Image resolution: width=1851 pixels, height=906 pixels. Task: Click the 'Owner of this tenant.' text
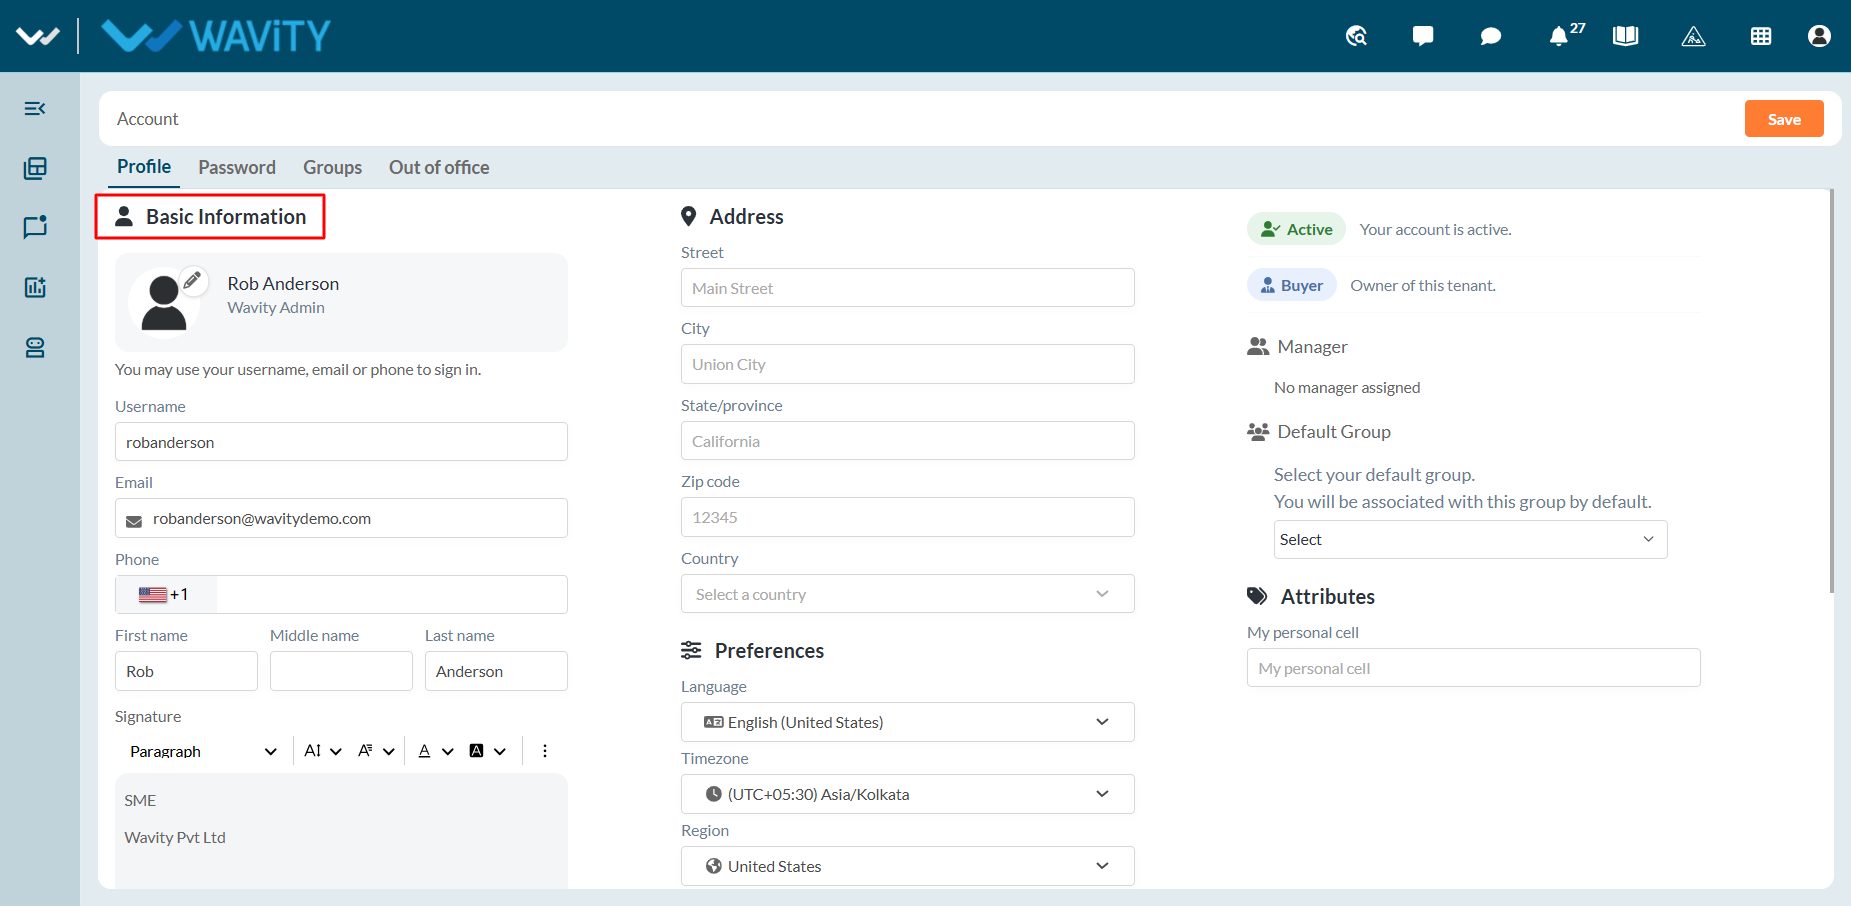click(x=1423, y=286)
